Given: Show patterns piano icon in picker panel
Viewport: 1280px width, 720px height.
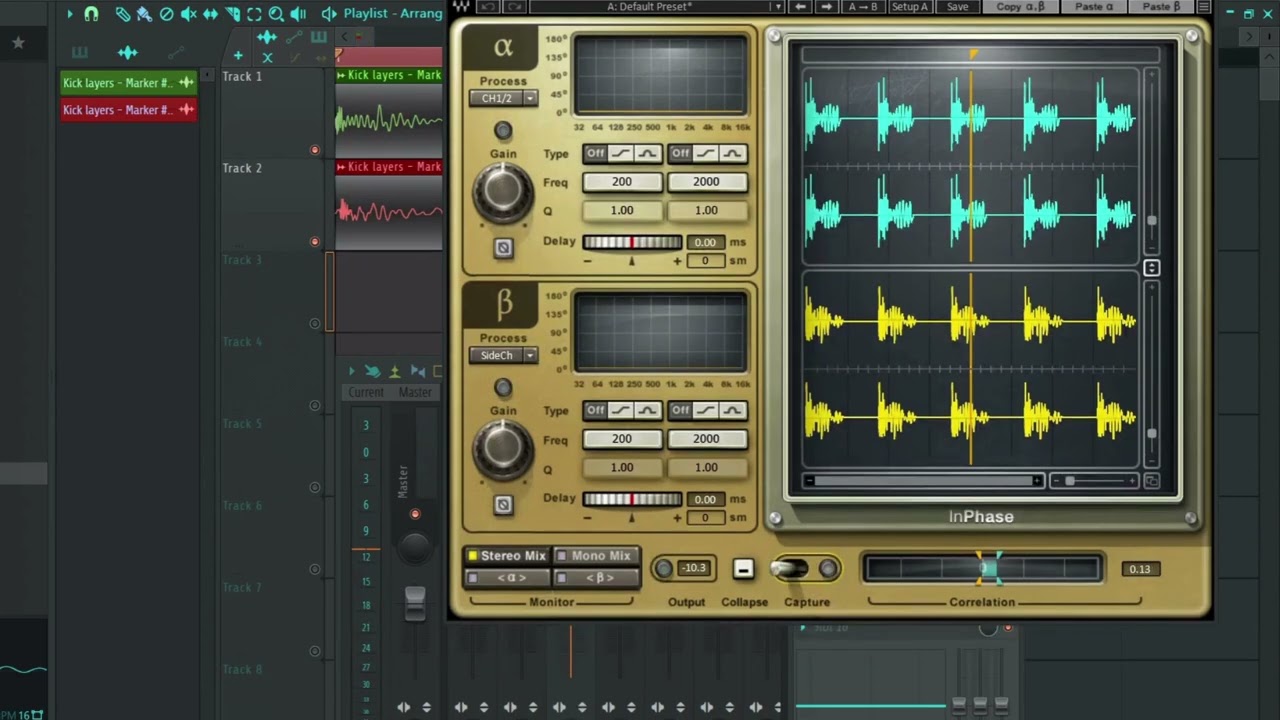Looking at the screenshot, I should pos(80,52).
